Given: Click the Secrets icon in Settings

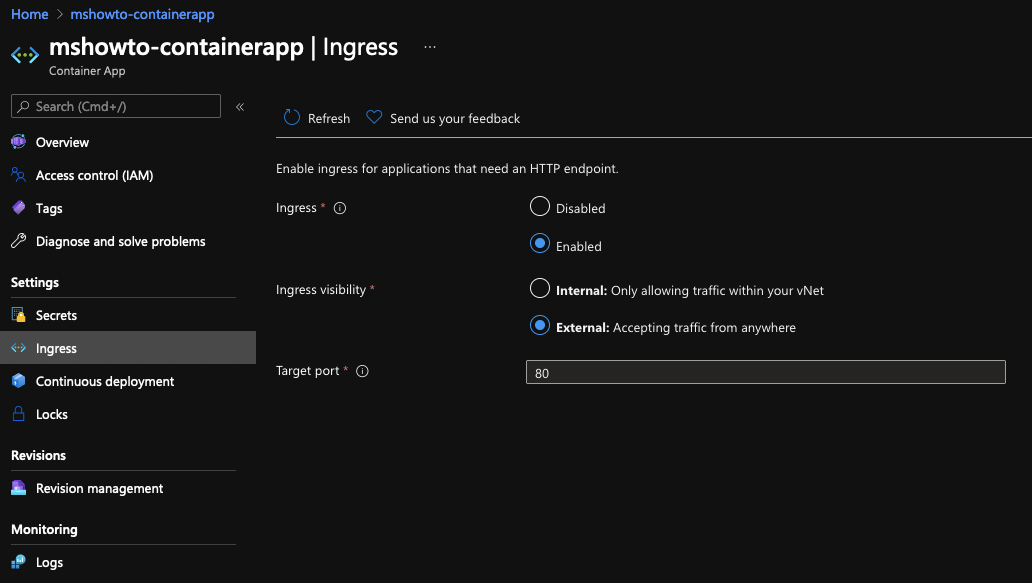Looking at the screenshot, I should [x=18, y=315].
